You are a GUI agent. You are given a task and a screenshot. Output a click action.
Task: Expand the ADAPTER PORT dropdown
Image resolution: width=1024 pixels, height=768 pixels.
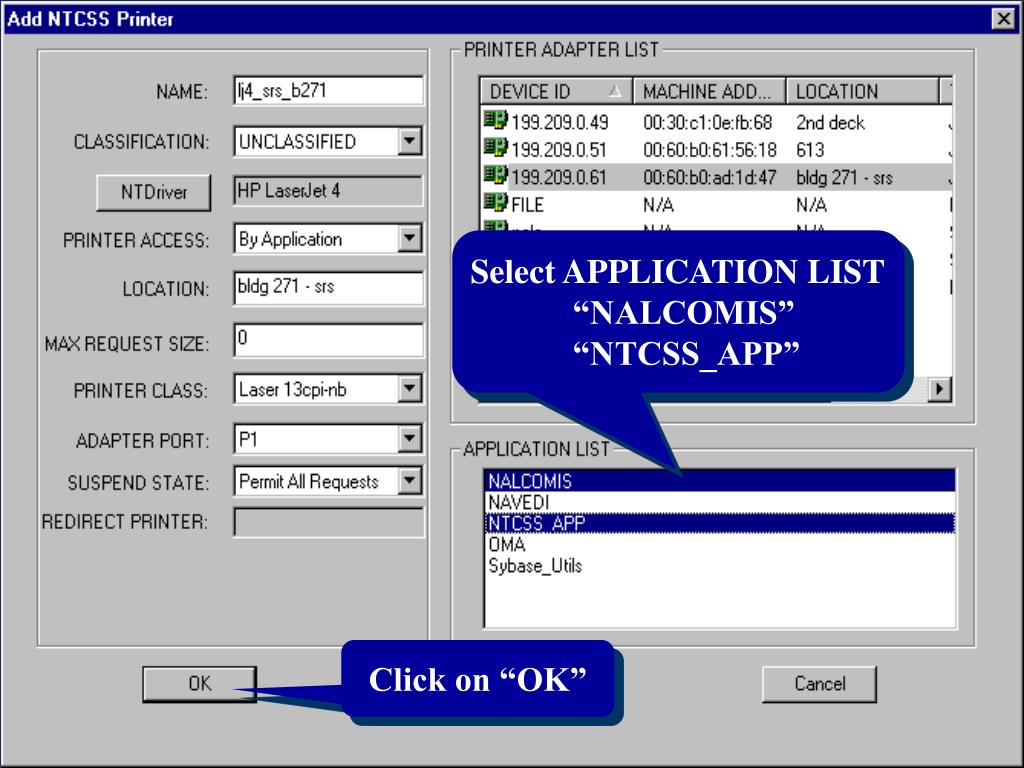409,439
